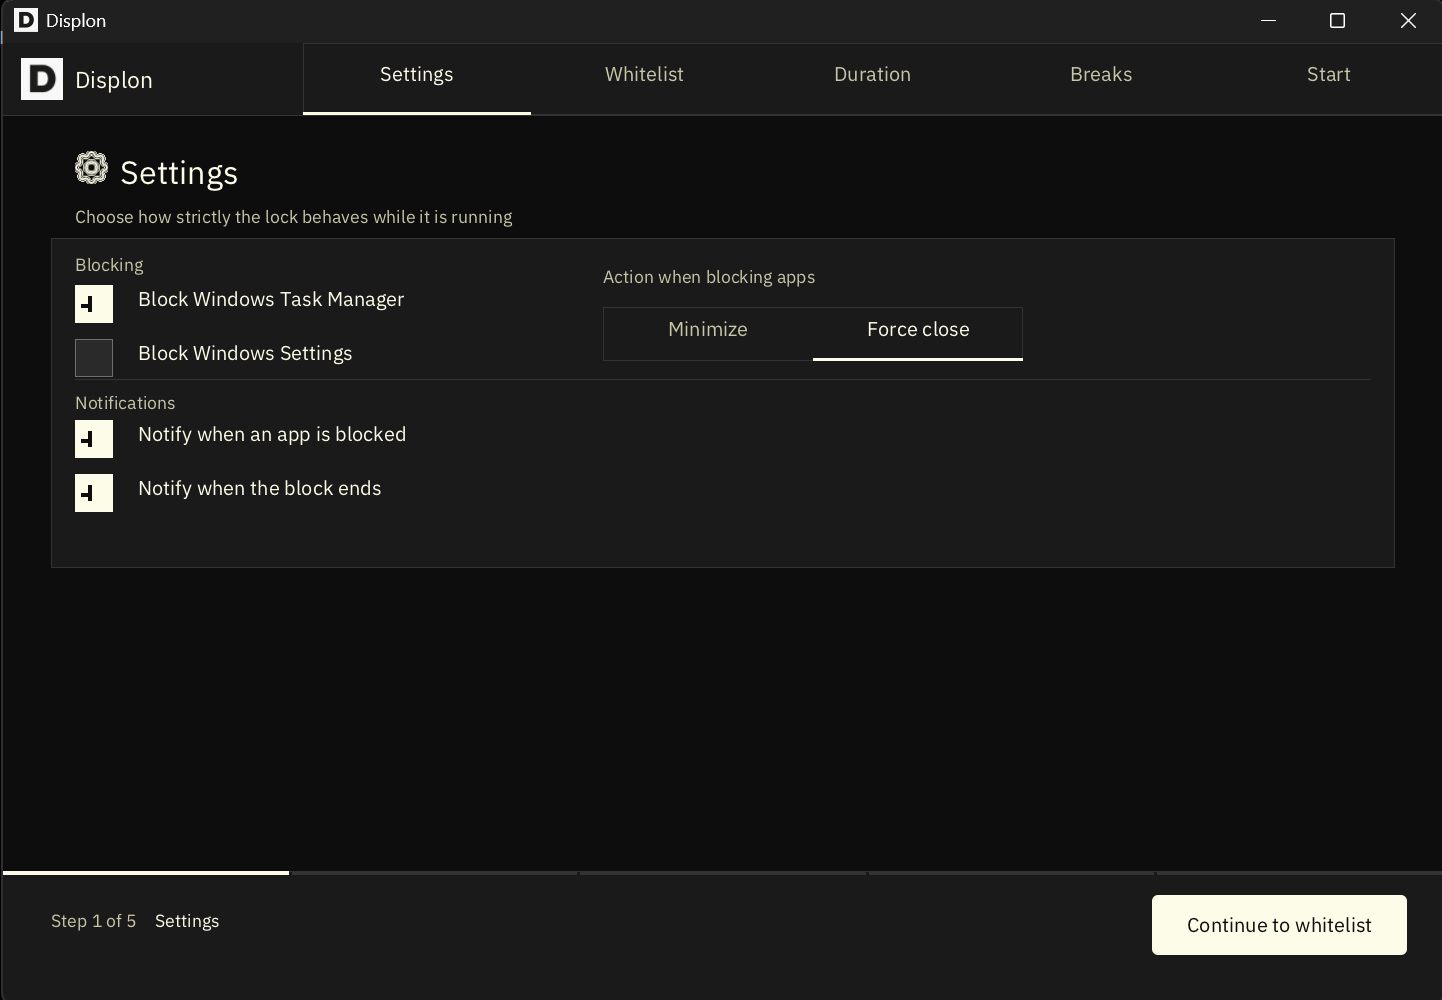The image size is (1442, 1000).
Task: Toggle Notify when an app is blocked
Action: pyautogui.click(x=94, y=439)
